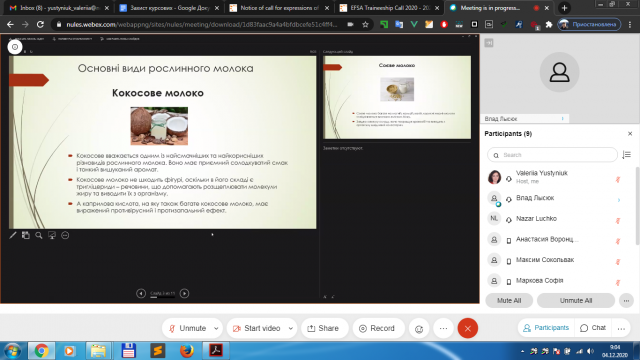Open panel options next to Chat
Viewport: 640px width, 360px height.
click(x=621, y=328)
